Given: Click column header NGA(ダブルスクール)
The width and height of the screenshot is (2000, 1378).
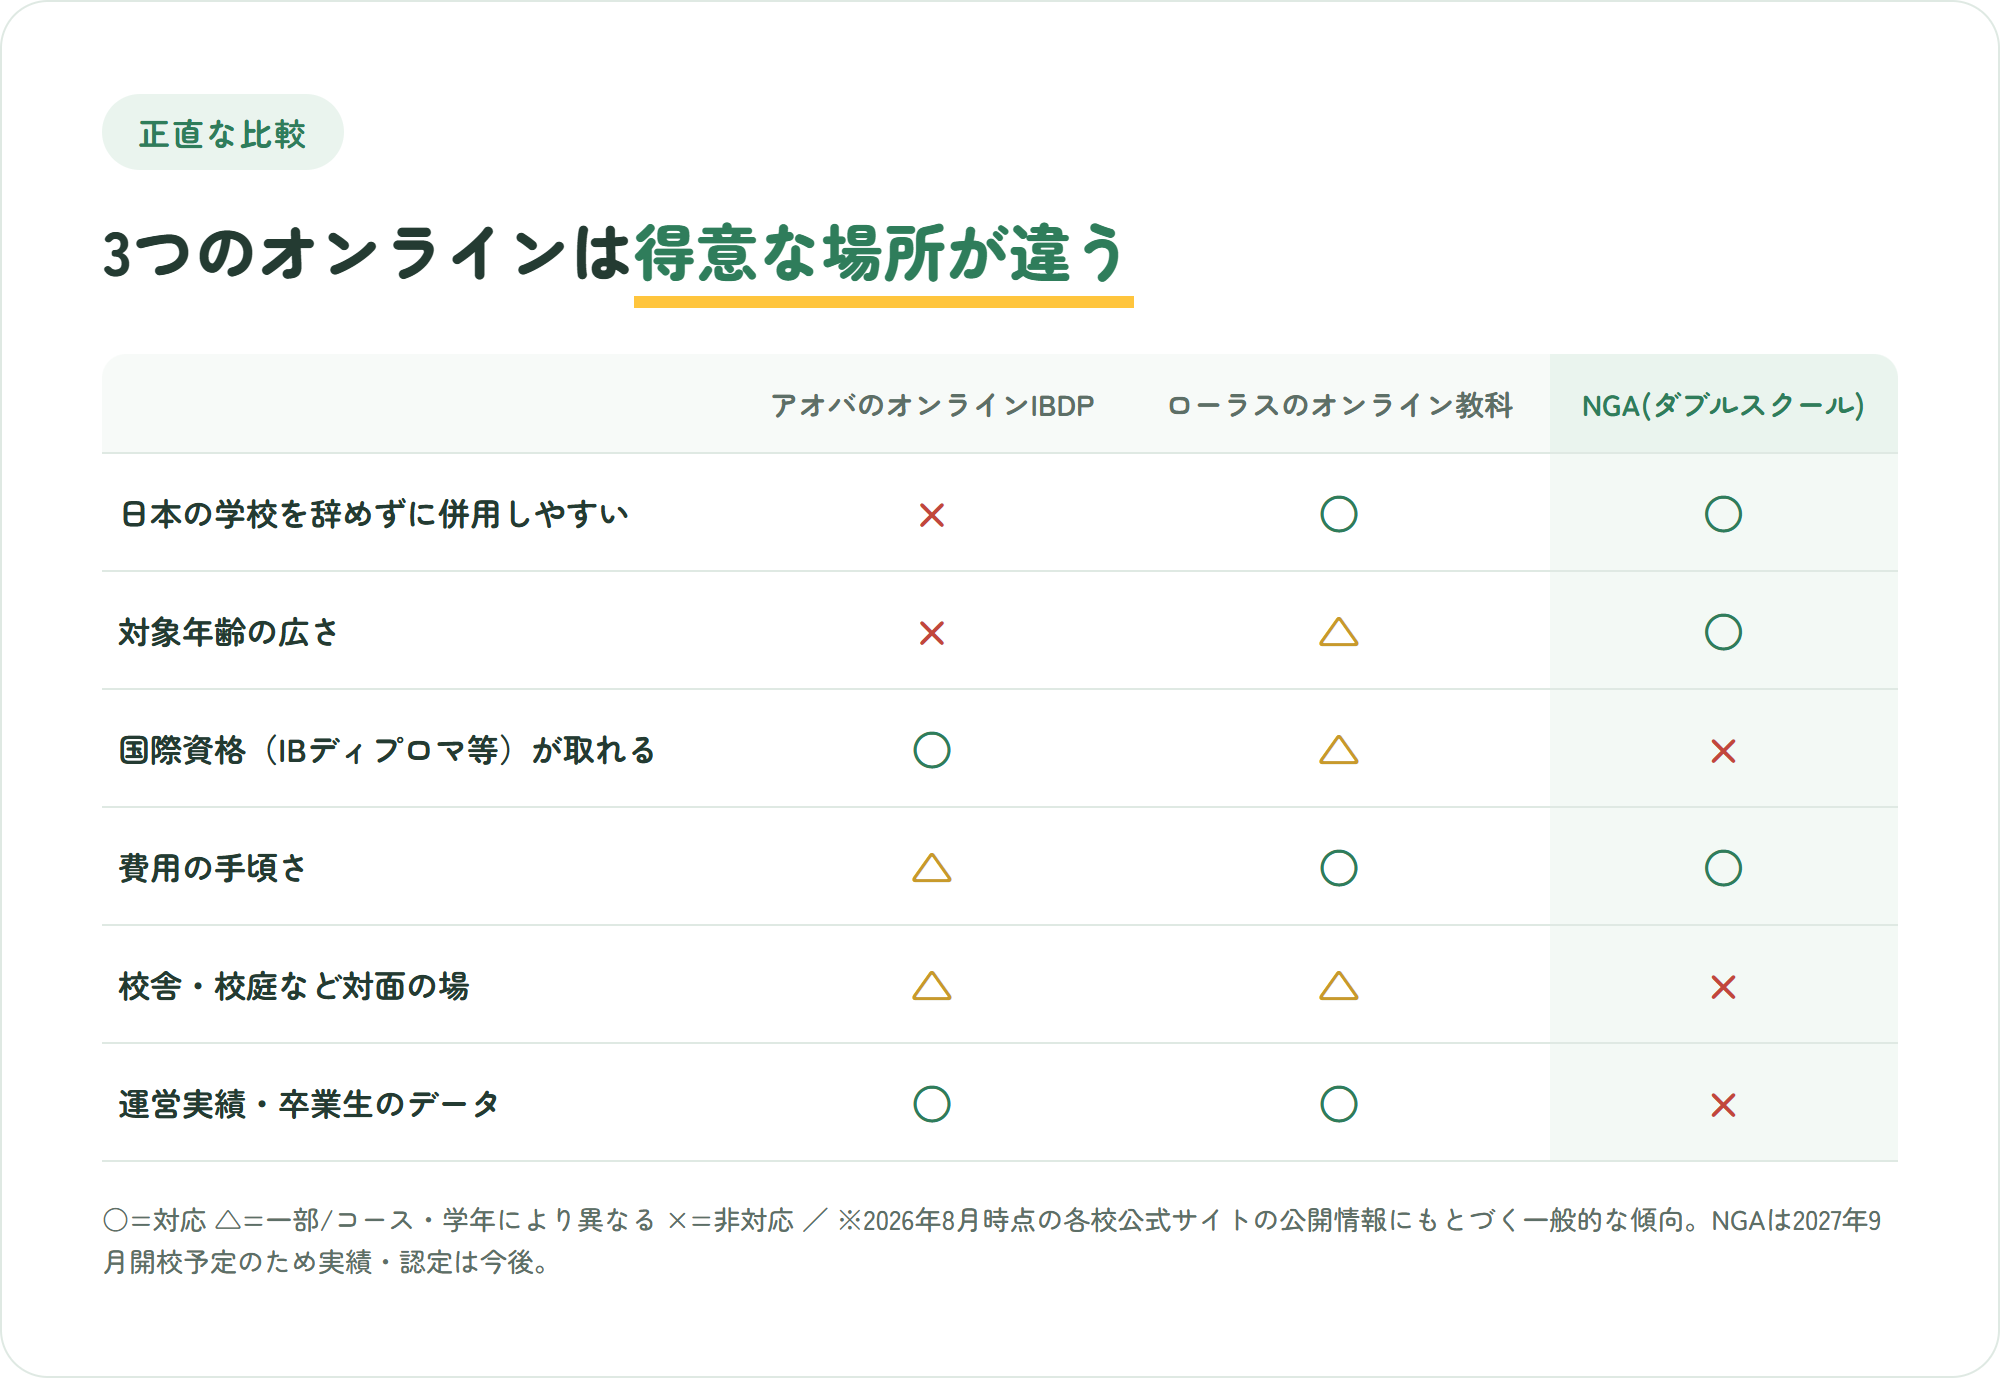Looking at the screenshot, I should coord(1723,405).
